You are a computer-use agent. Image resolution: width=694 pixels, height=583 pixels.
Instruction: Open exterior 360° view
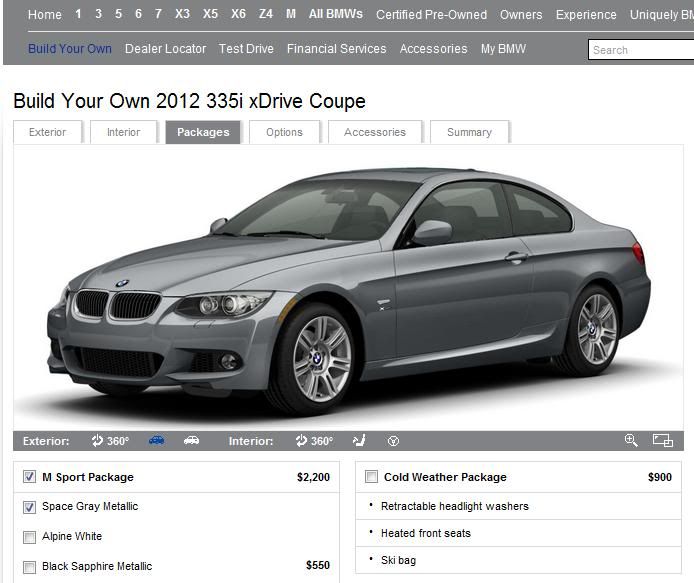(110, 441)
